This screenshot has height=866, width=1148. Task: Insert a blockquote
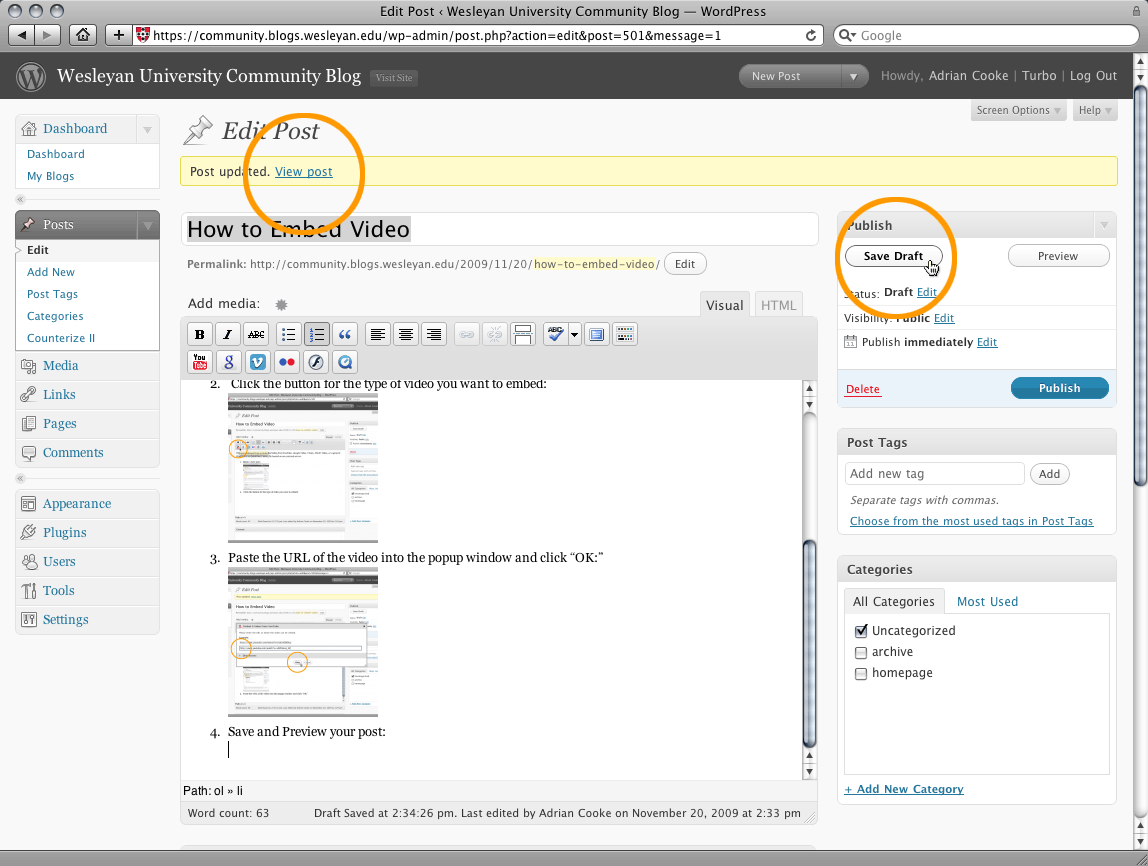[x=345, y=335]
